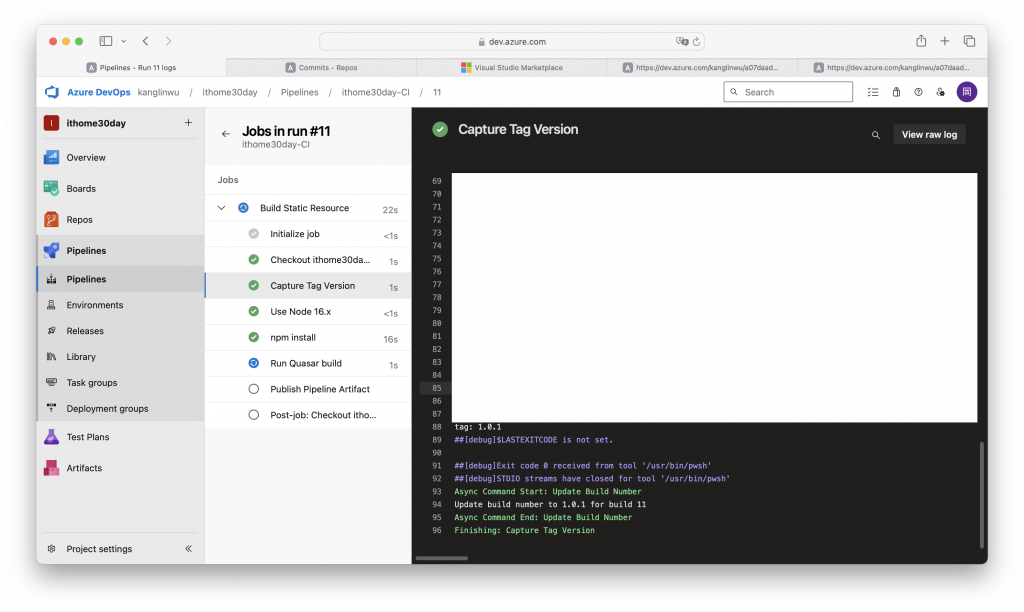Go forward in Safari history
Viewport: 1024px width, 612px height.
[168, 41]
